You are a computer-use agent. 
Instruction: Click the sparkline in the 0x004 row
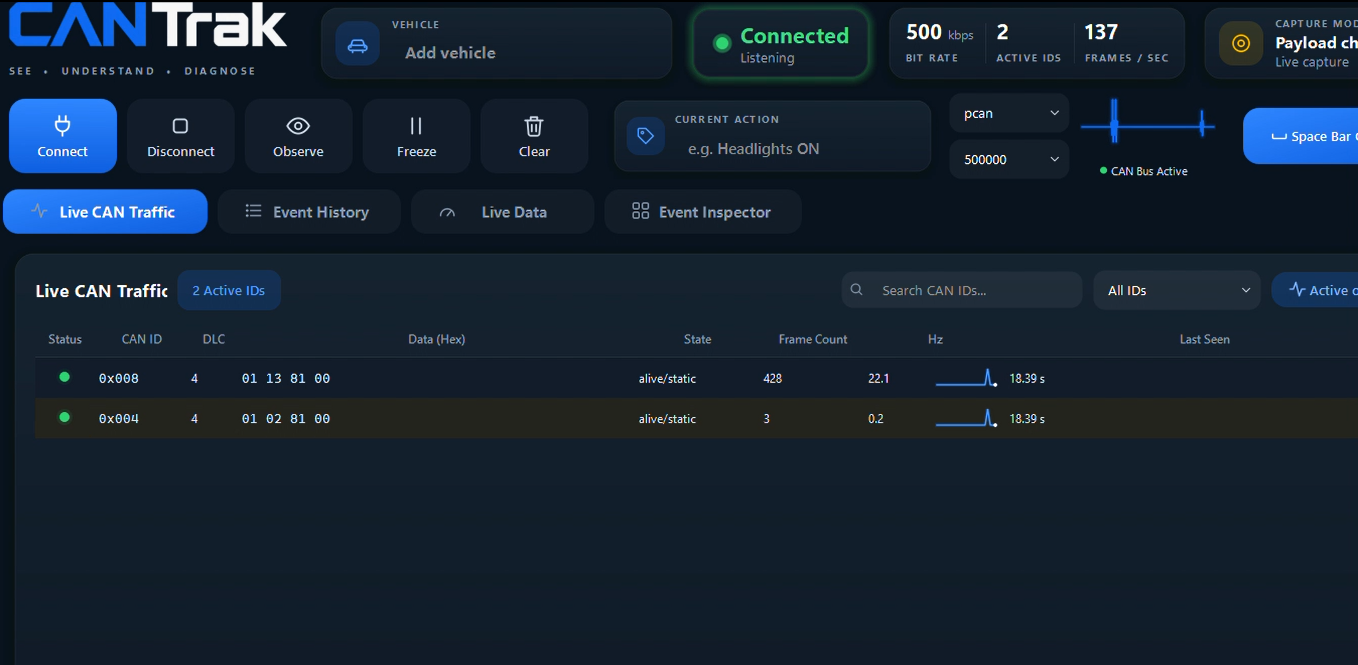(967, 418)
